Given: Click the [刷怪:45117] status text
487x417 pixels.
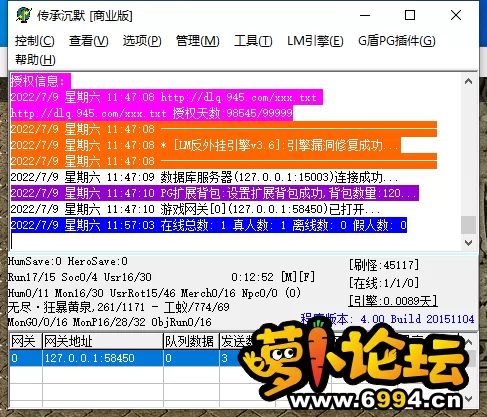Looking at the screenshot, I should coord(384,265).
